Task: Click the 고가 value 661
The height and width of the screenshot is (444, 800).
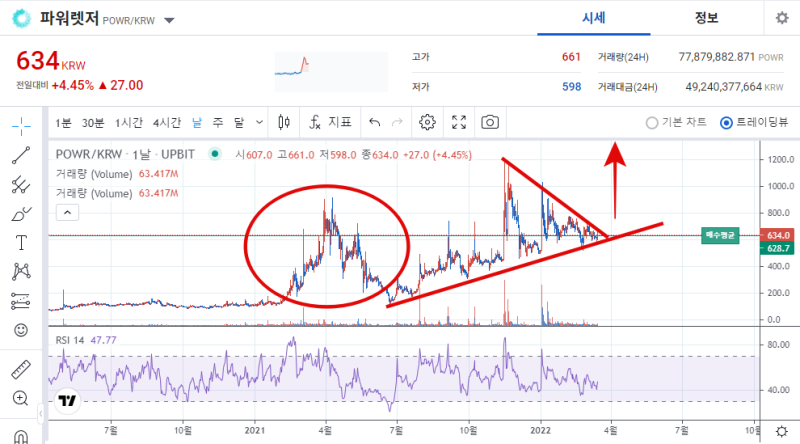Action: pos(571,57)
